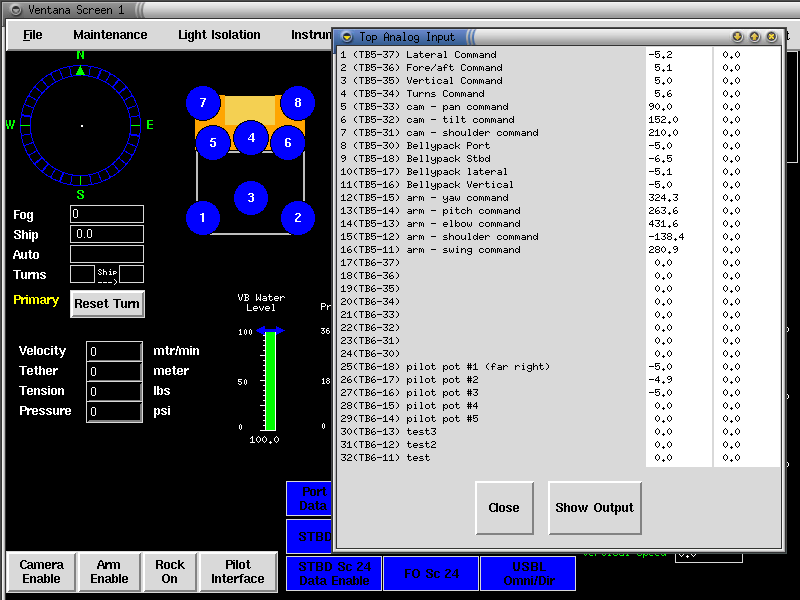This screenshot has width=800, height=600.
Task: Click thruster circle number 5
Action: [213, 143]
